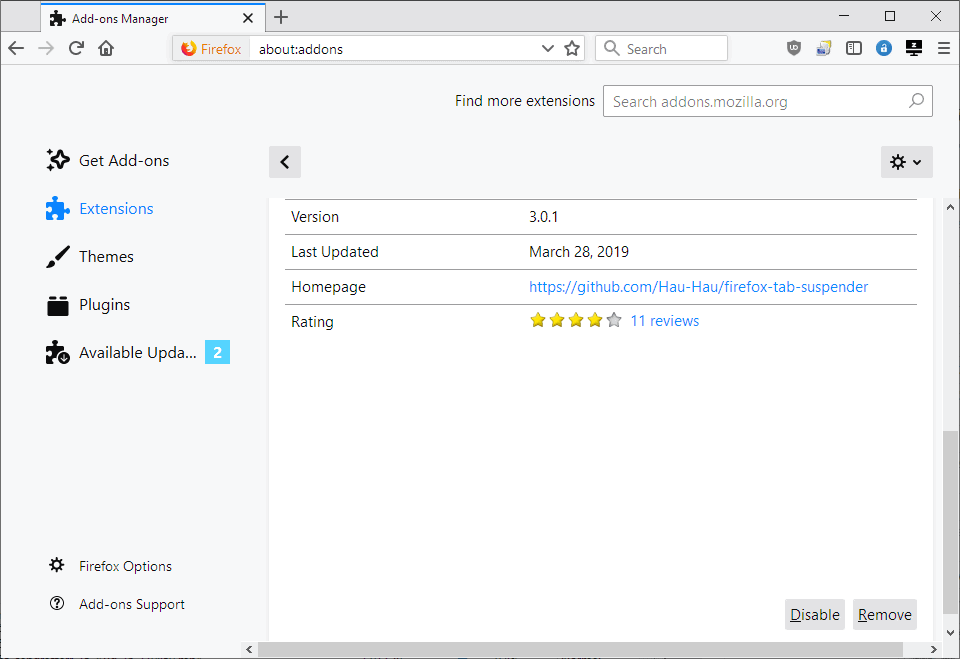960x659 pixels.
Task: Click the Firefox Options gear icon
Action: coord(56,565)
